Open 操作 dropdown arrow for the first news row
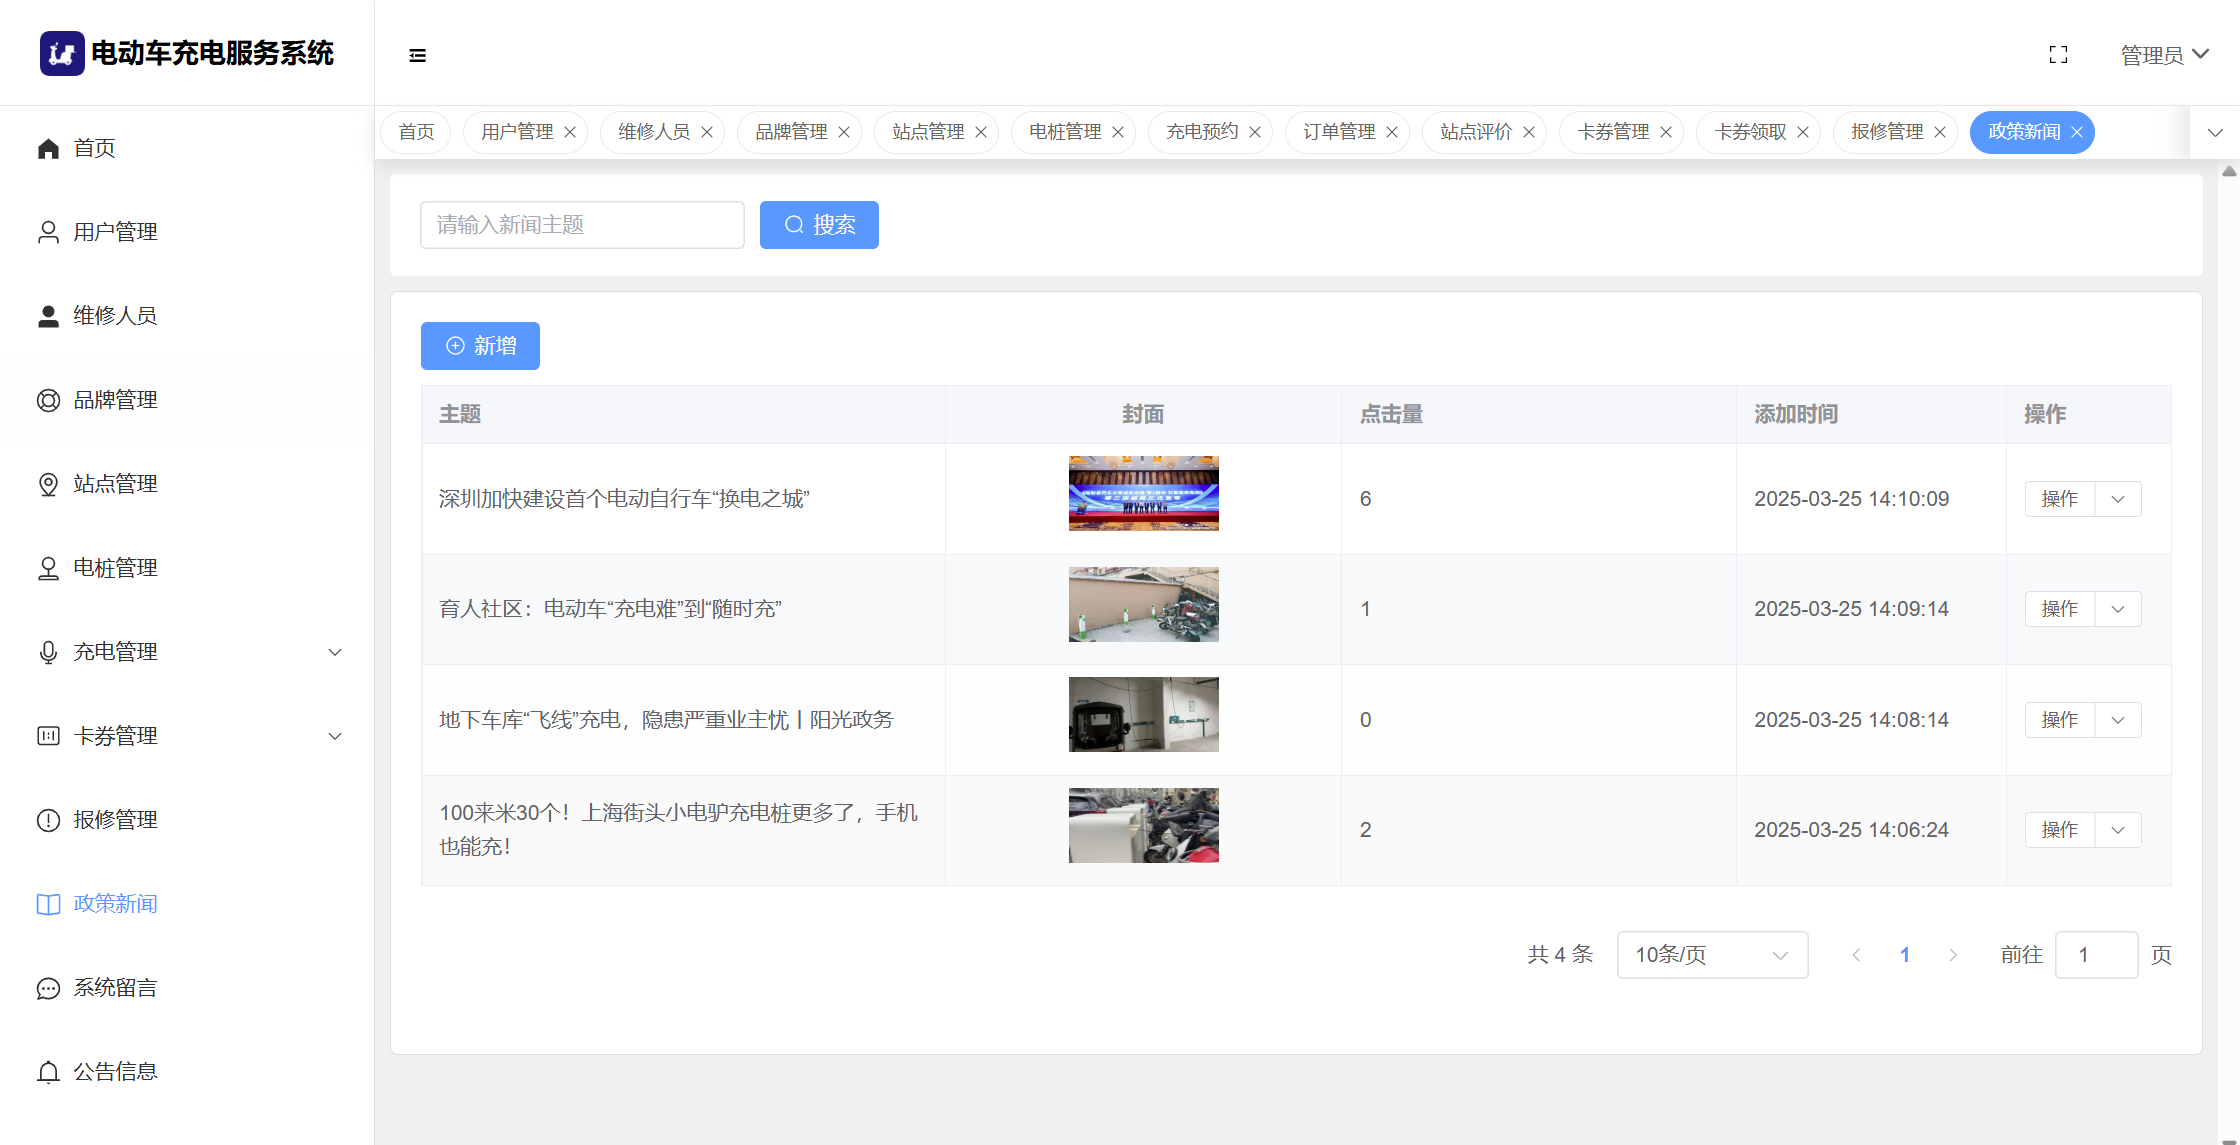2240x1145 pixels. 2118,499
